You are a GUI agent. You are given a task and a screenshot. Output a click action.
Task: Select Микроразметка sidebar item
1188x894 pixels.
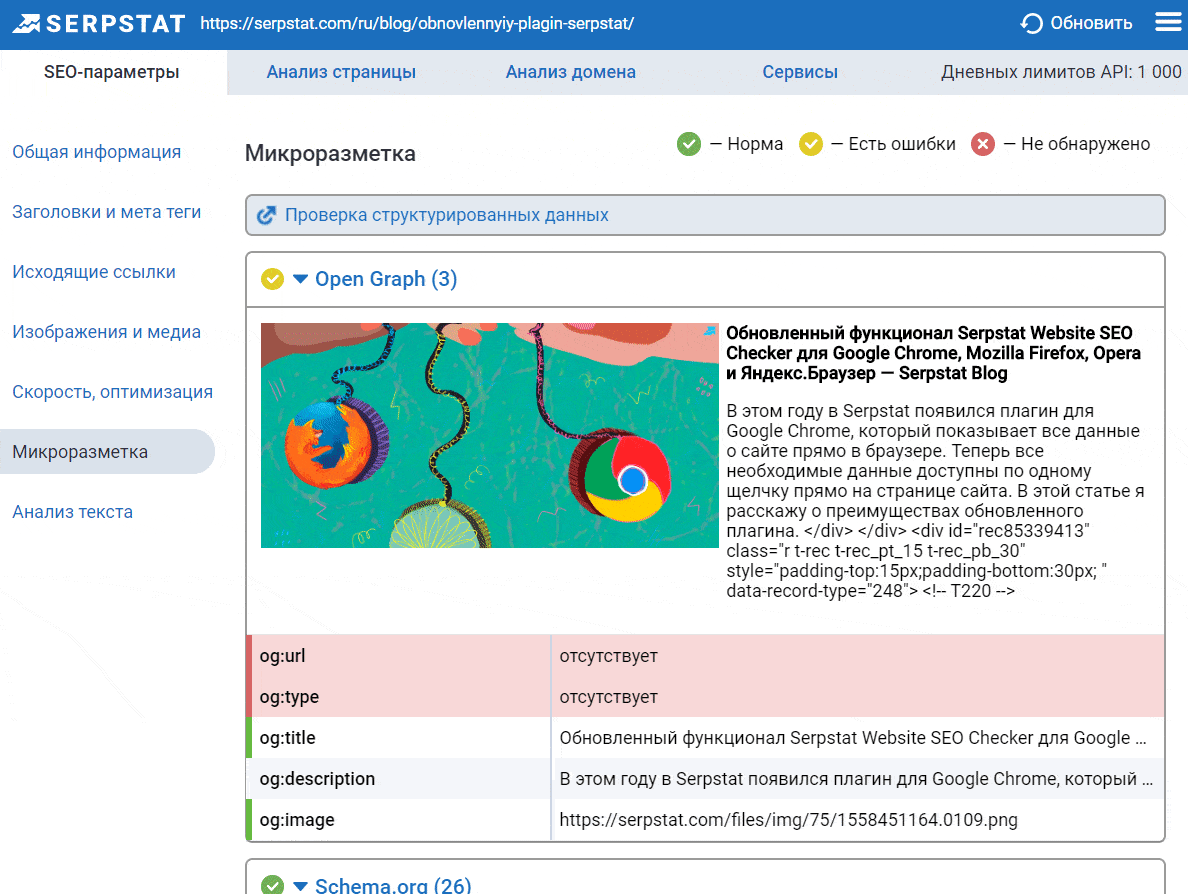click(x=107, y=452)
